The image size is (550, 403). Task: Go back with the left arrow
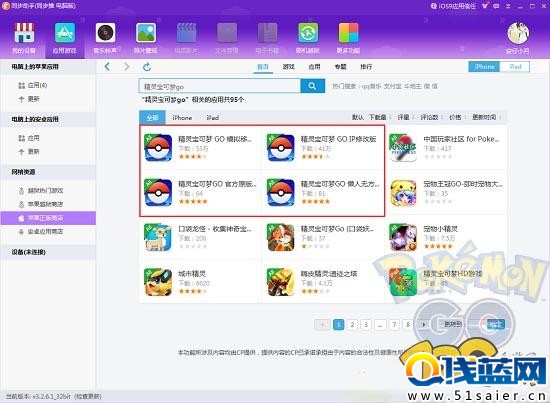coord(107,66)
